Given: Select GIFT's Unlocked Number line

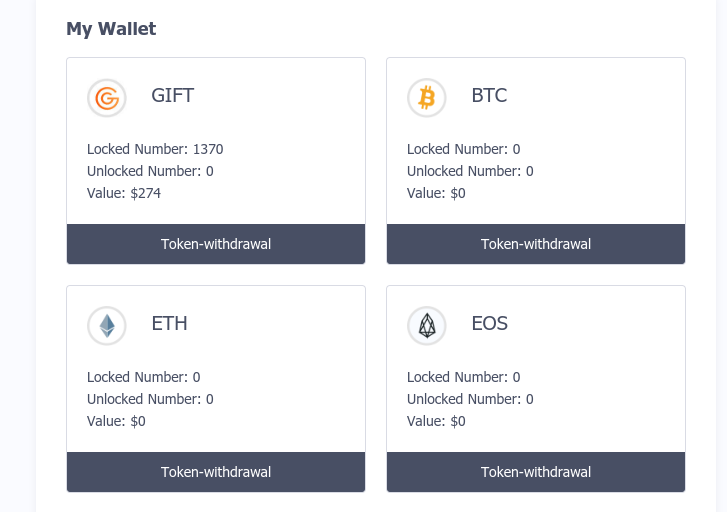Looking at the screenshot, I should click(150, 171).
